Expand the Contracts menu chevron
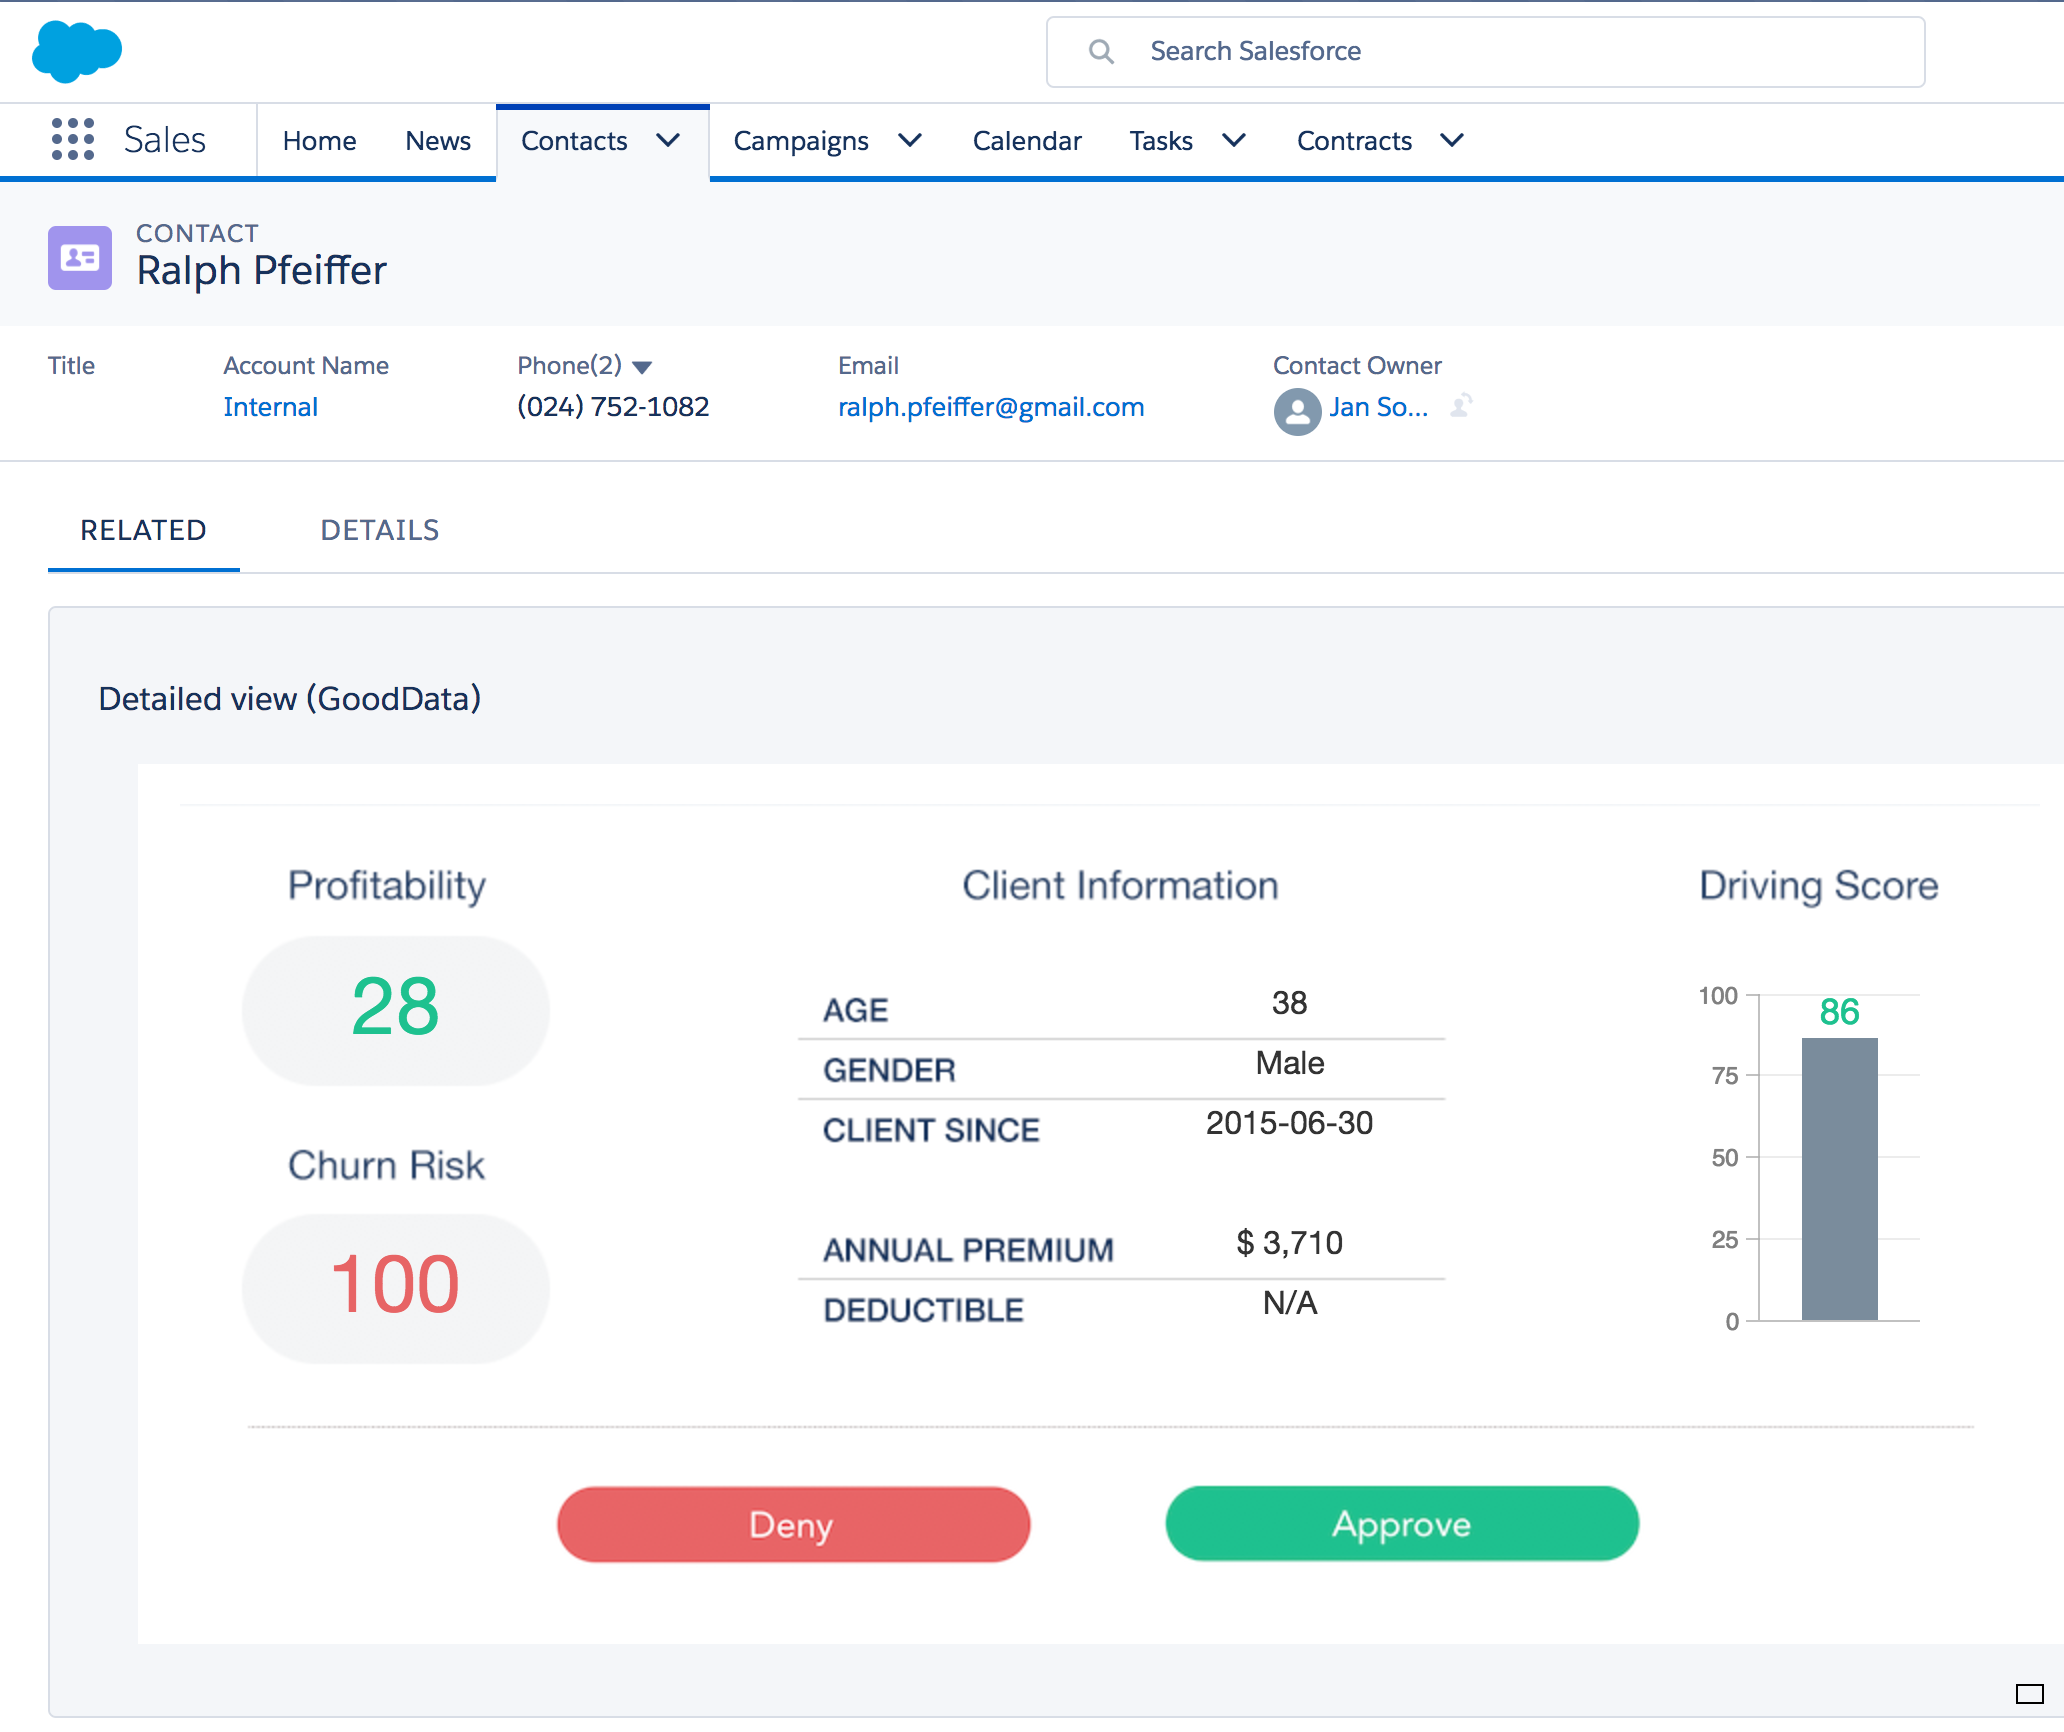2064x1732 pixels. coord(1452,140)
